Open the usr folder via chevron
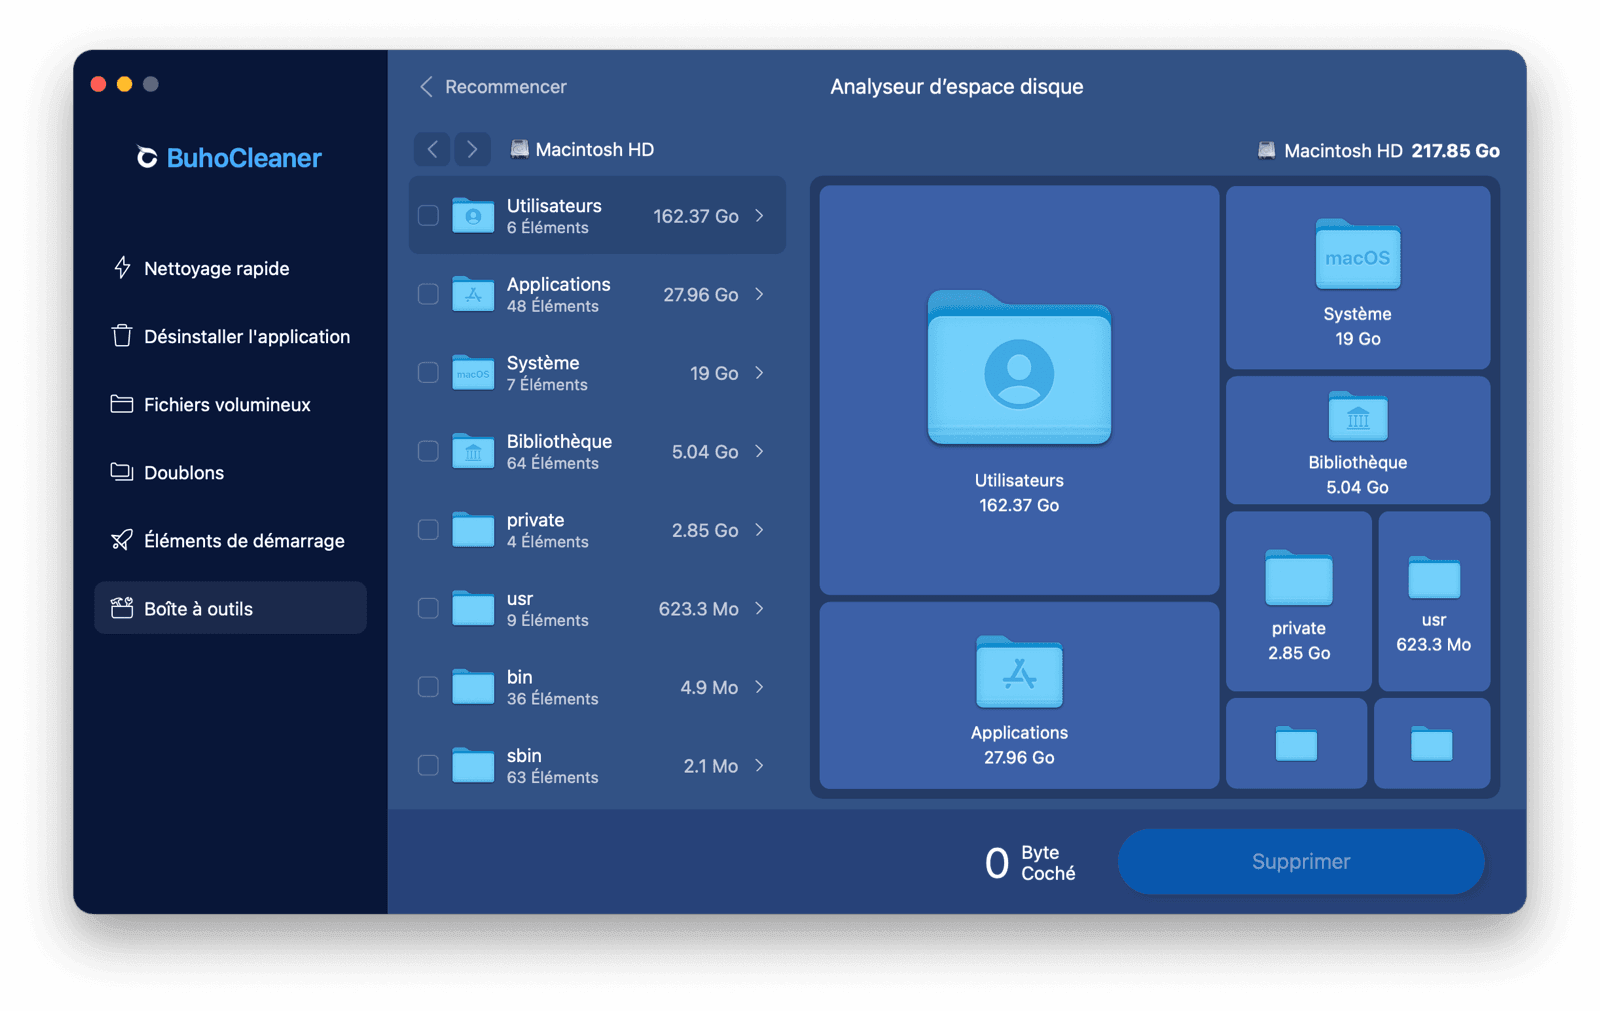Viewport: 1600px width, 1011px height. (x=761, y=608)
